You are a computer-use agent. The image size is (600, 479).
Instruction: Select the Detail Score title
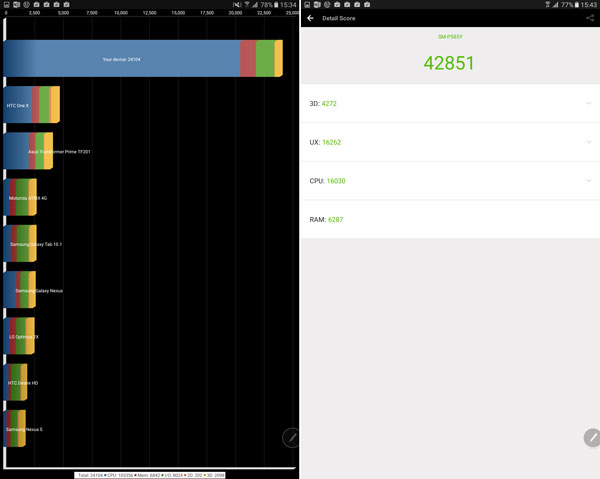(x=338, y=18)
